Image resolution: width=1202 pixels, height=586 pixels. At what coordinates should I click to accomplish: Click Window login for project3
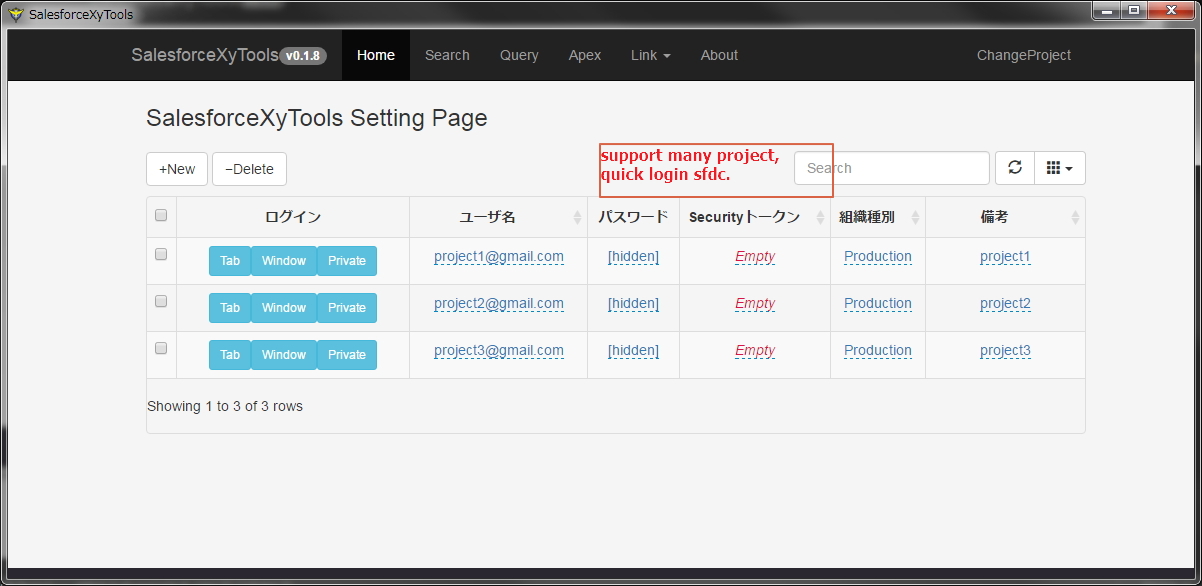(x=284, y=355)
